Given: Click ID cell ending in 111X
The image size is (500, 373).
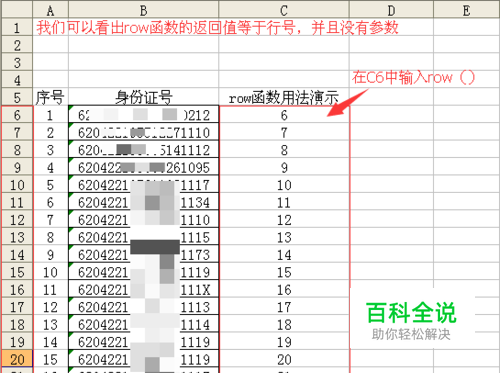Looking at the screenshot, I should pos(143,289).
